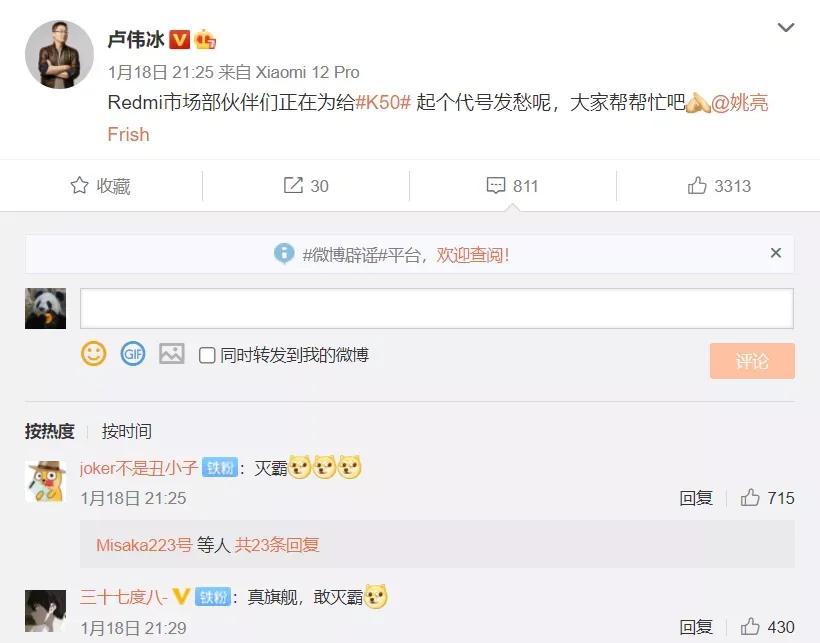Like the comment with 430 likes
Image resolution: width=820 pixels, height=643 pixels.
click(750, 626)
